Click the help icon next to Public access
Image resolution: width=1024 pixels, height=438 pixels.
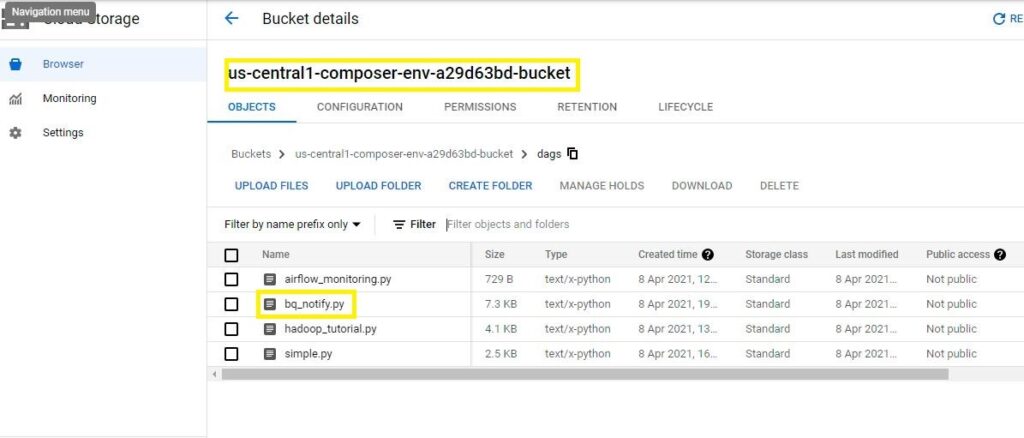click(1000, 255)
